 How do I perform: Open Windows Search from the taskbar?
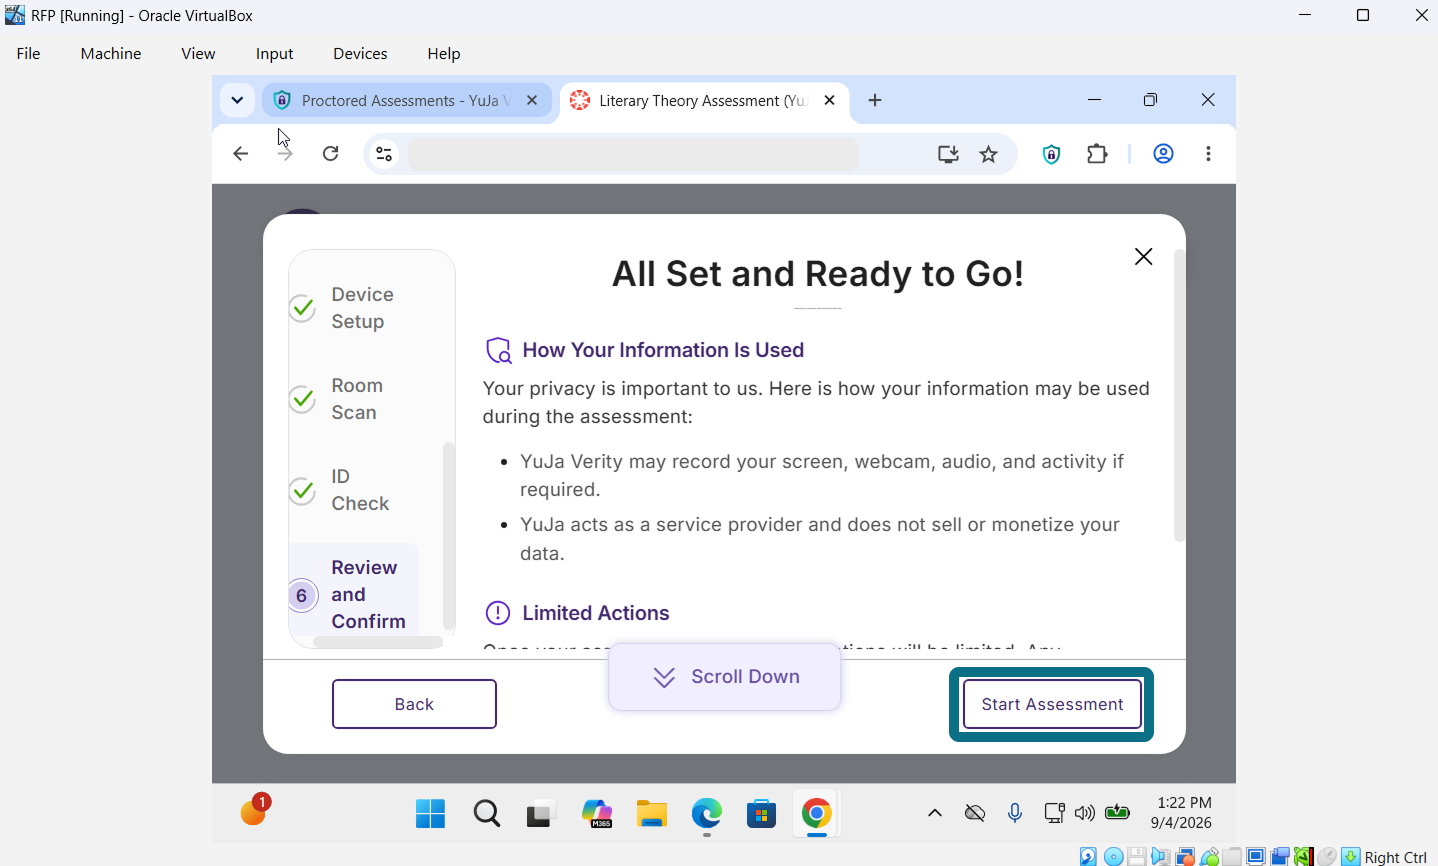[x=487, y=814]
